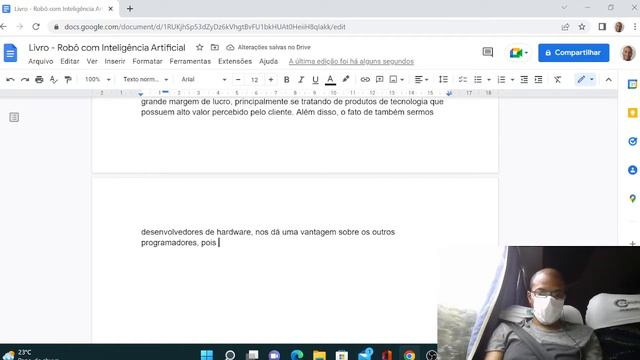
Task: Open the editing mode dropdown
Action: [585, 80]
